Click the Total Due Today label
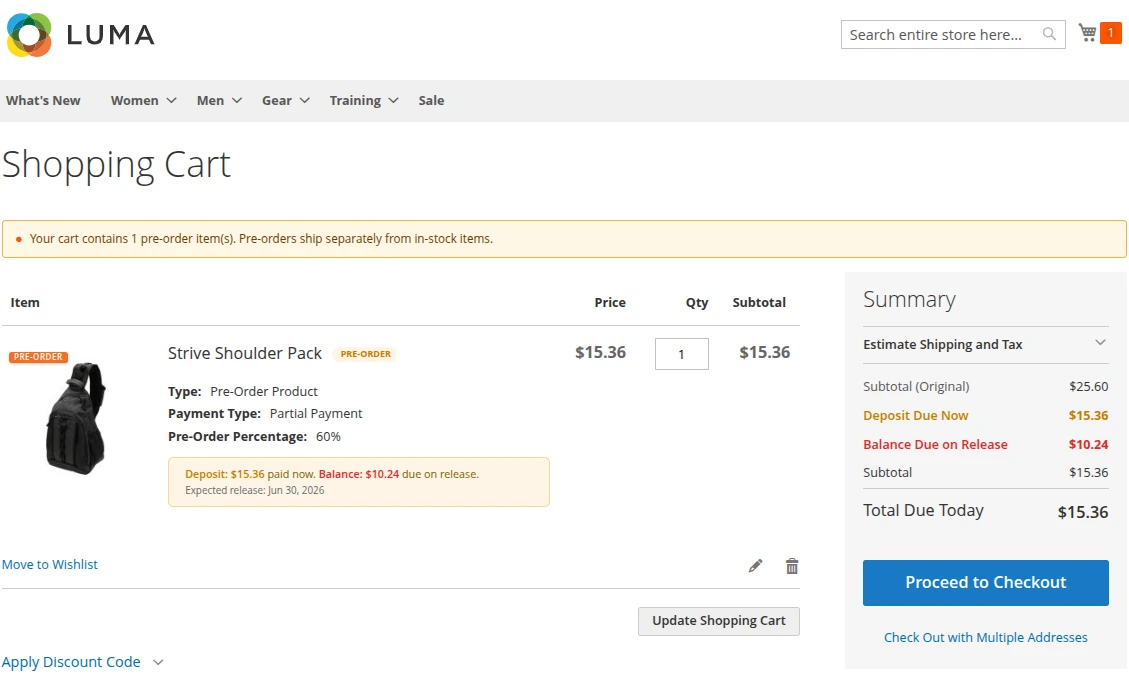The width and height of the screenshot is (1129, 680). 923,511
